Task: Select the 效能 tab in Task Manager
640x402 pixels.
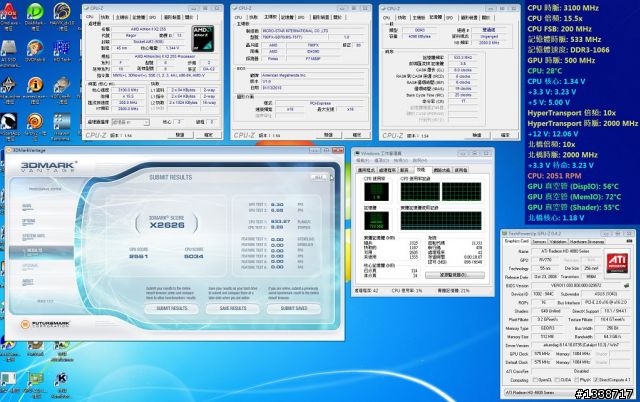Action: [421, 169]
